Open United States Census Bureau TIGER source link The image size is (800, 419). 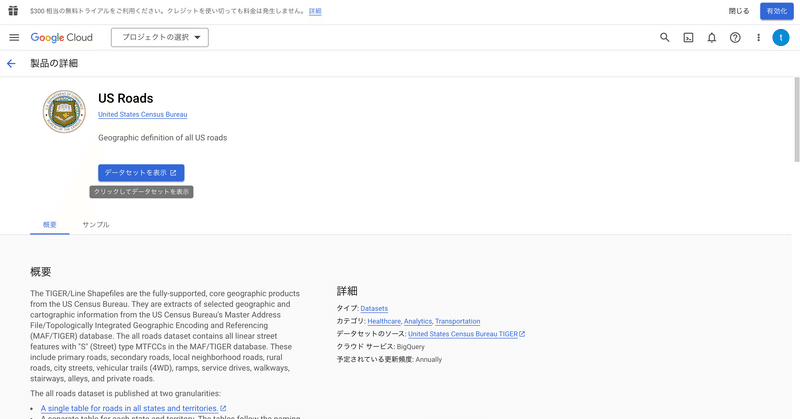tap(463, 334)
